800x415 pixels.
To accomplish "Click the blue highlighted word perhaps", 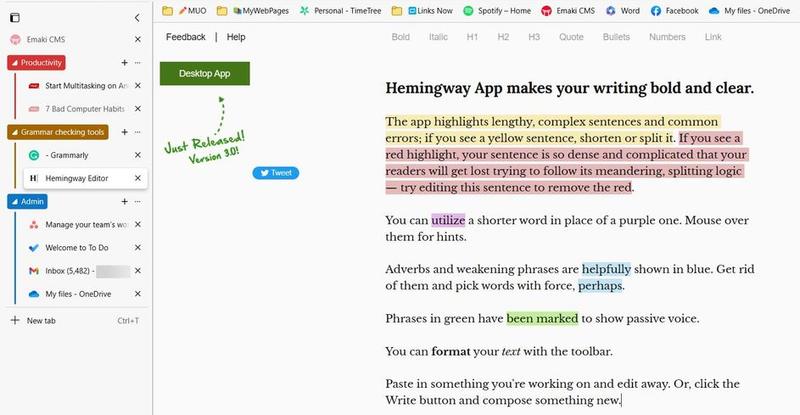I will click(600, 285).
